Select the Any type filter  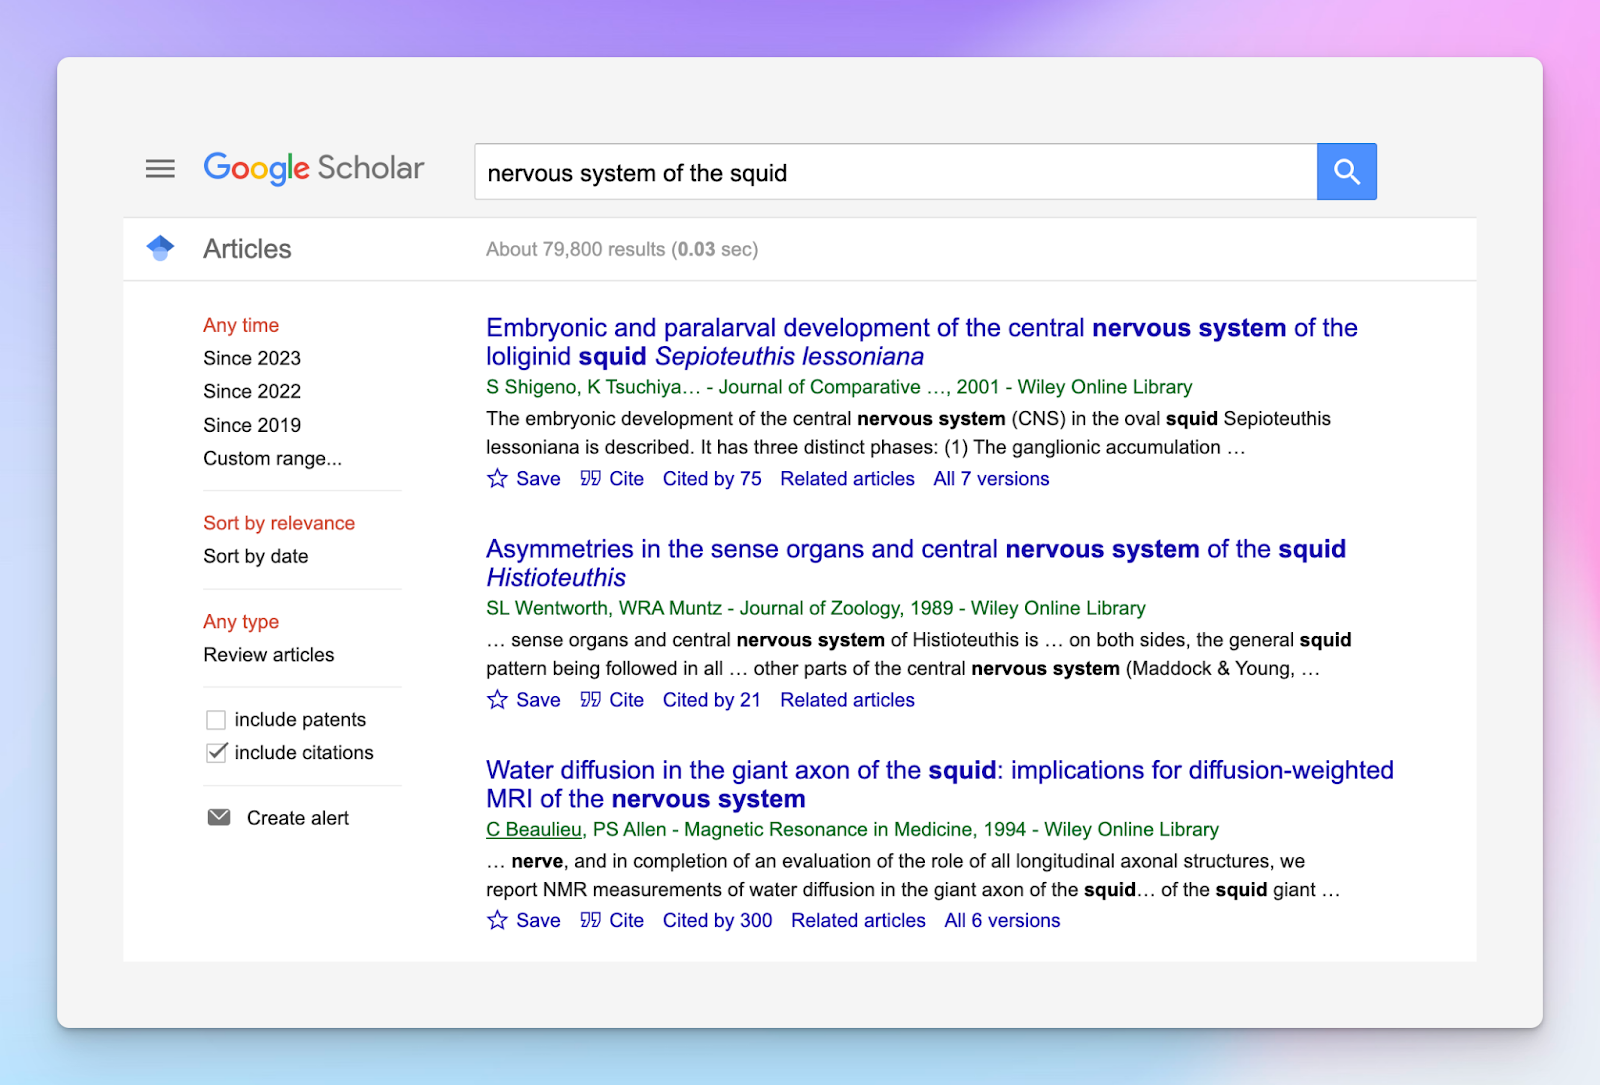[x=241, y=622]
